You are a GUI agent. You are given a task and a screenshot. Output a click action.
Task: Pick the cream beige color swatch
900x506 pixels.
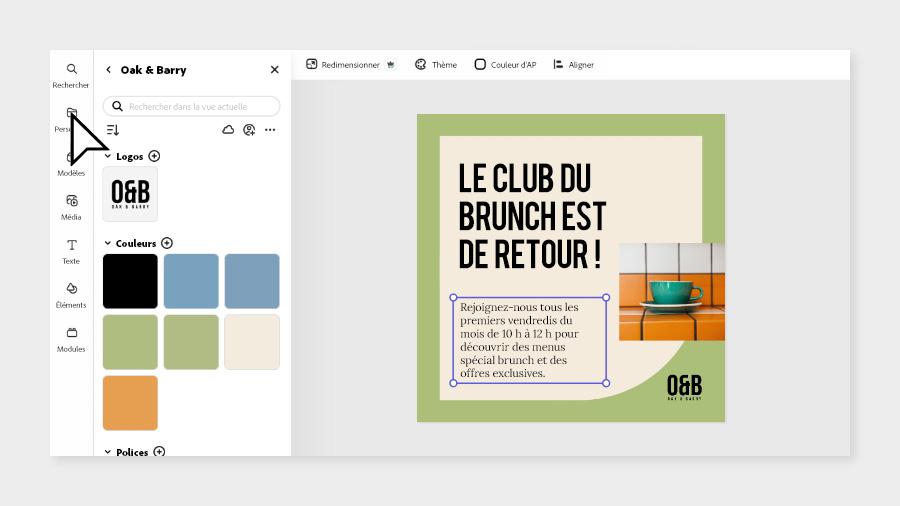pos(252,342)
